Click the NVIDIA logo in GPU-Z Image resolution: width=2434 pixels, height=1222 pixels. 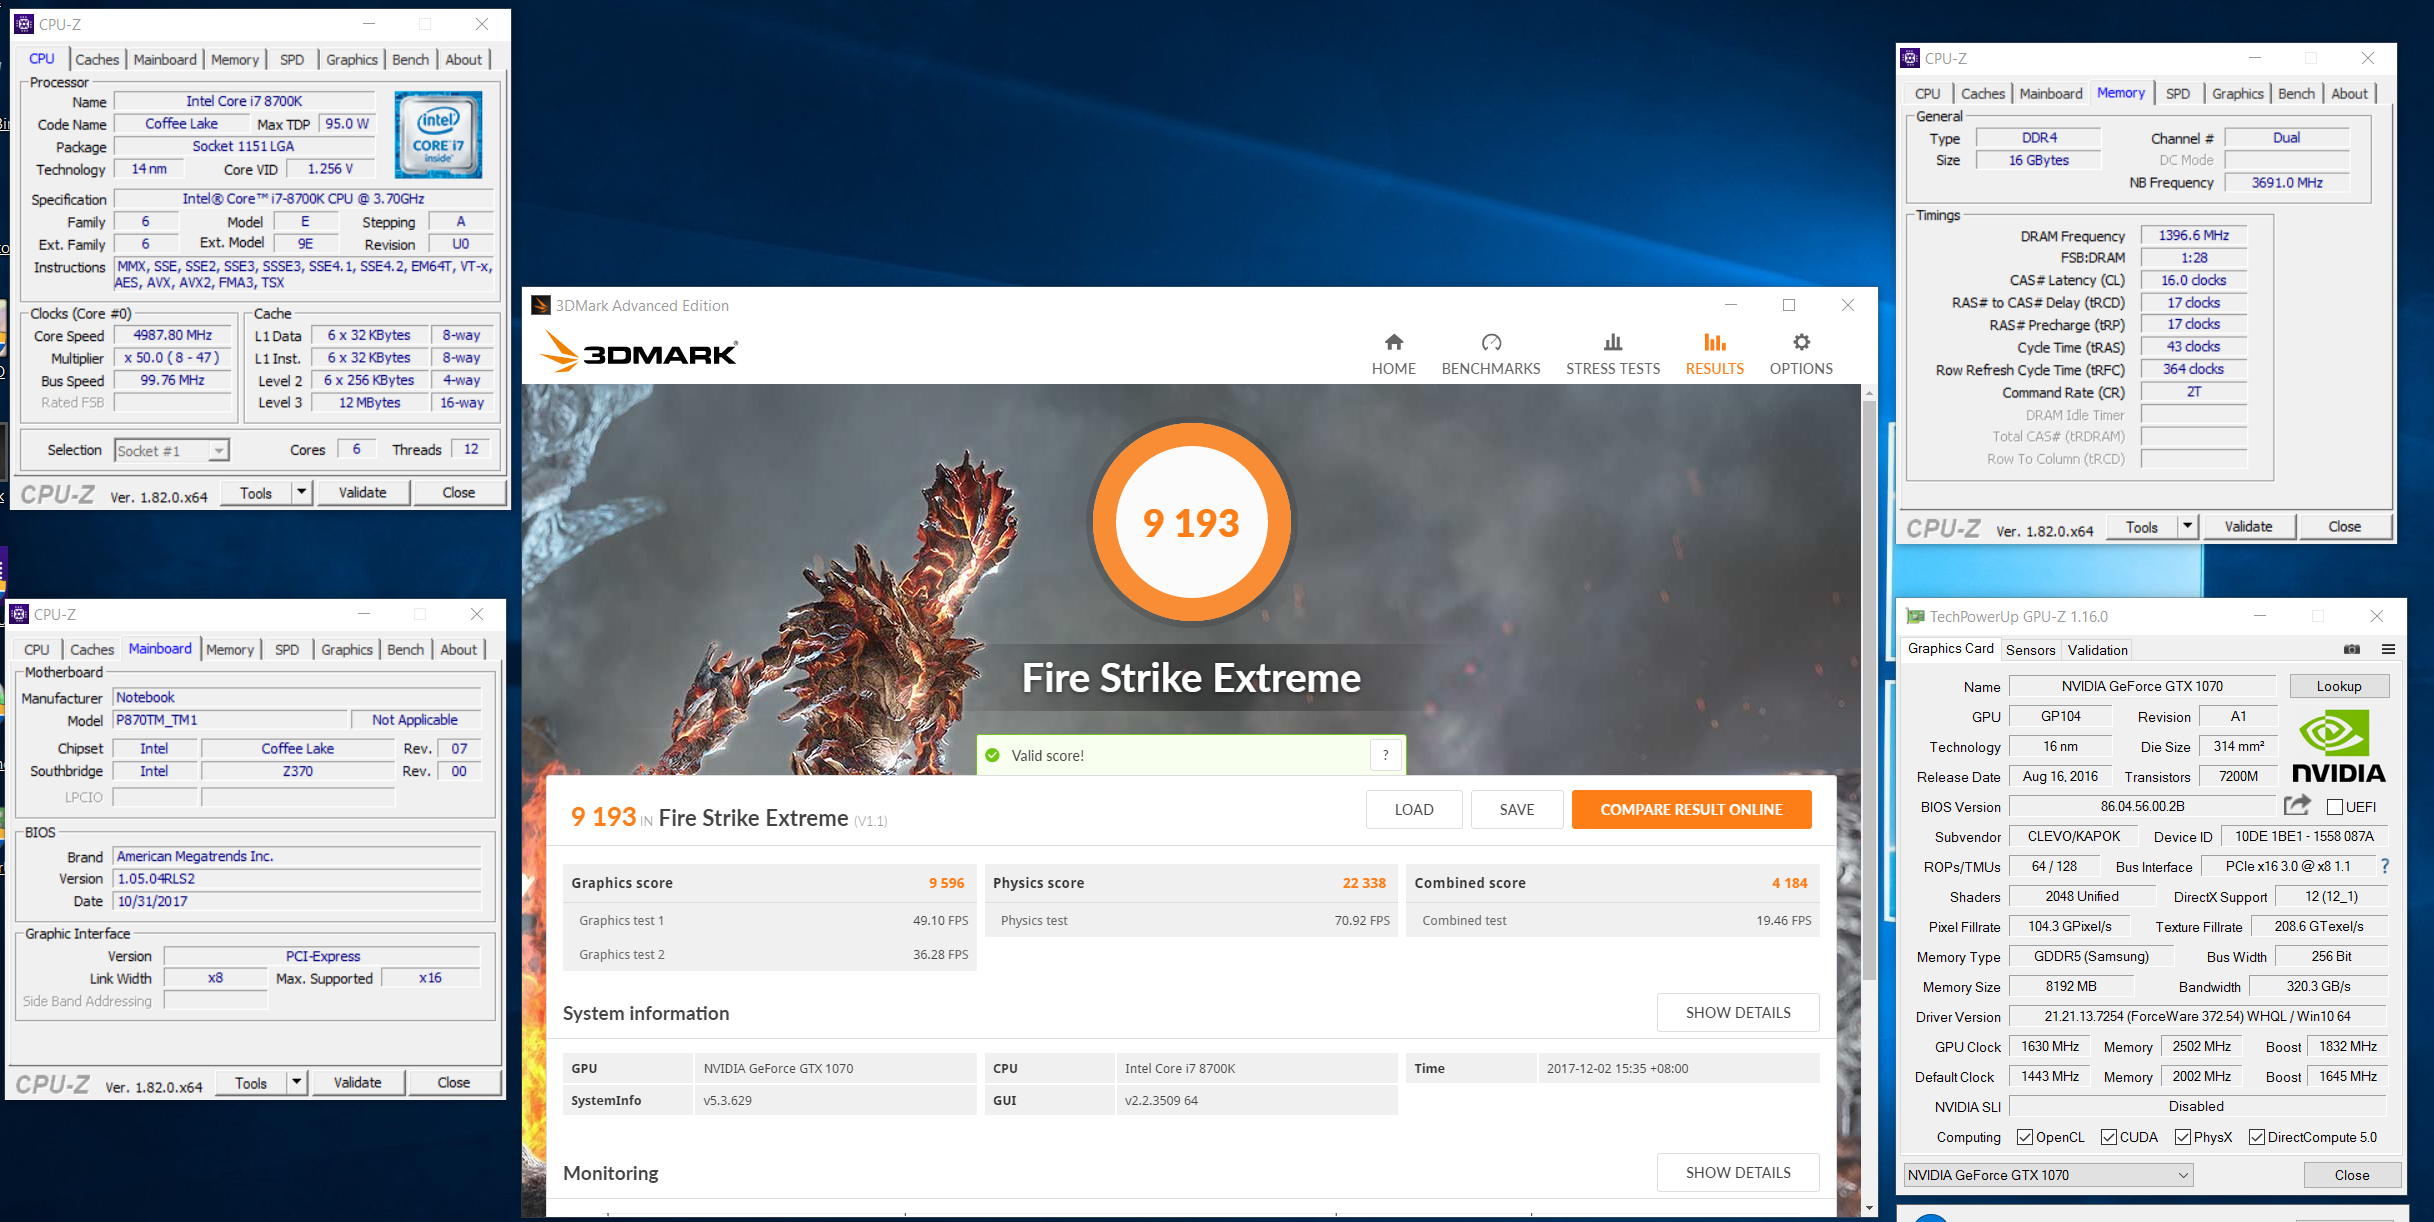point(2338,746)
